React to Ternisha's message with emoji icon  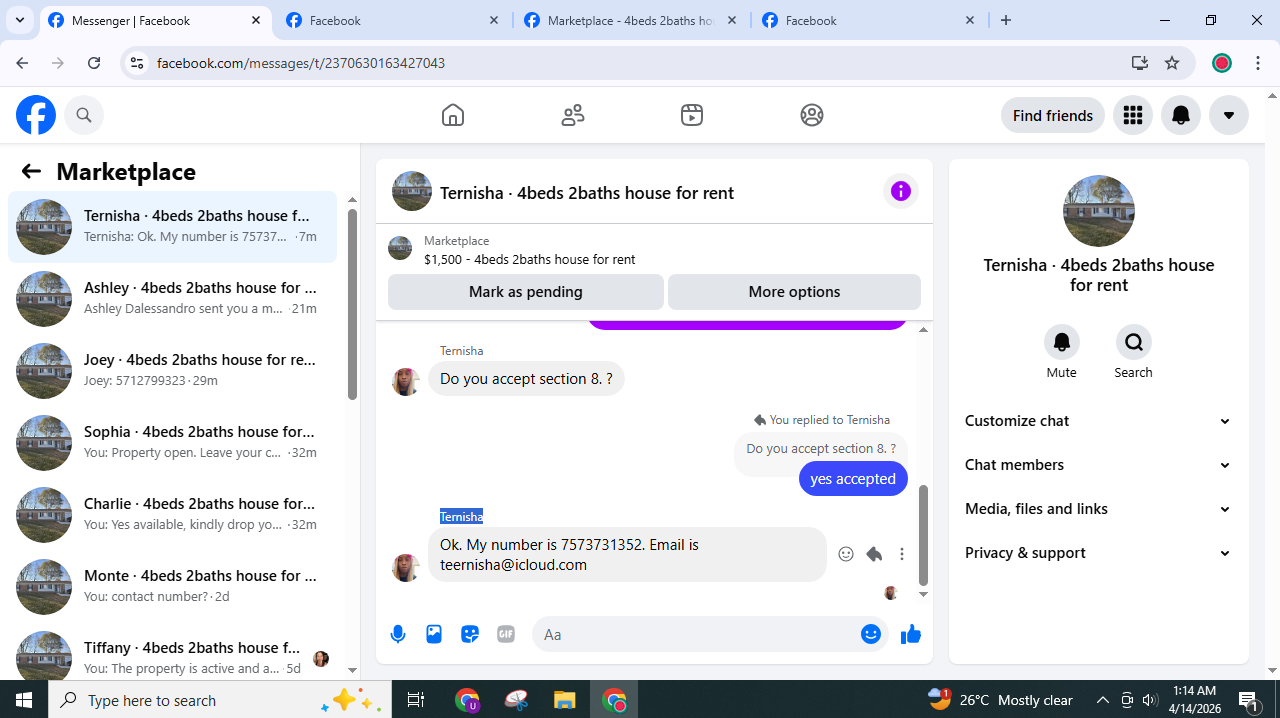(846, 554)
